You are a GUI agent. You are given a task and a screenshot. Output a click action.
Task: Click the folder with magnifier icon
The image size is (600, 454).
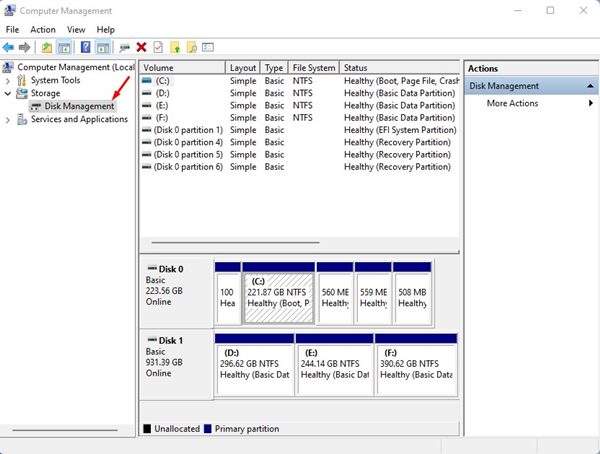pos(192,47)
